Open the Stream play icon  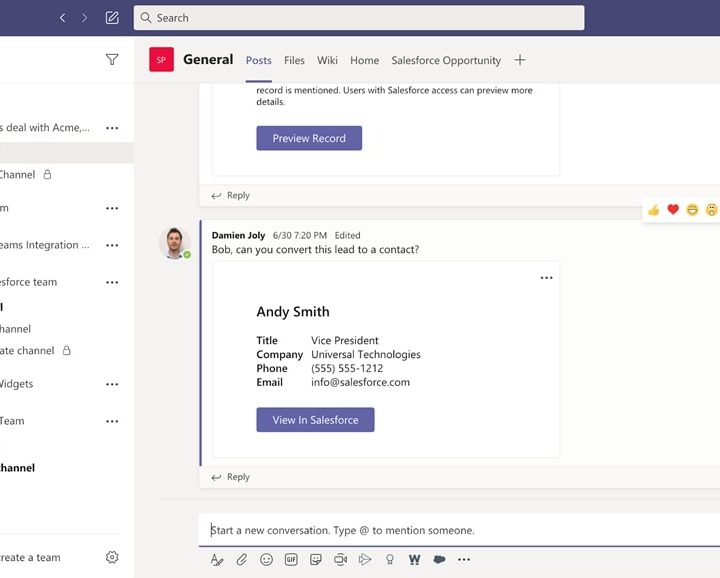[x=365, y=560]
